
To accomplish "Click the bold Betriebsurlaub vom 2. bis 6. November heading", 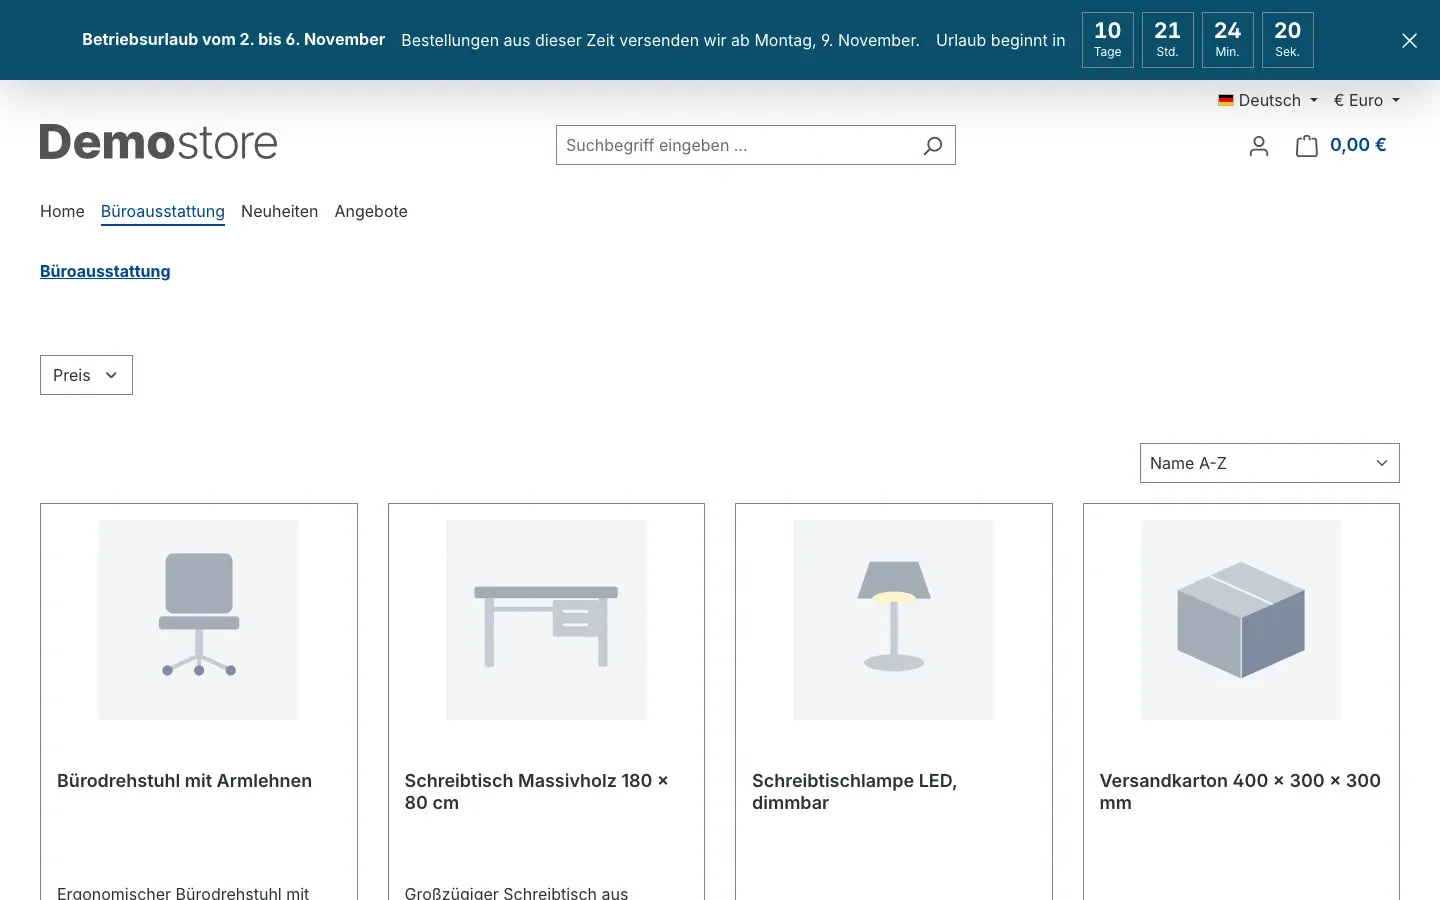I will [x=233, y=40].
